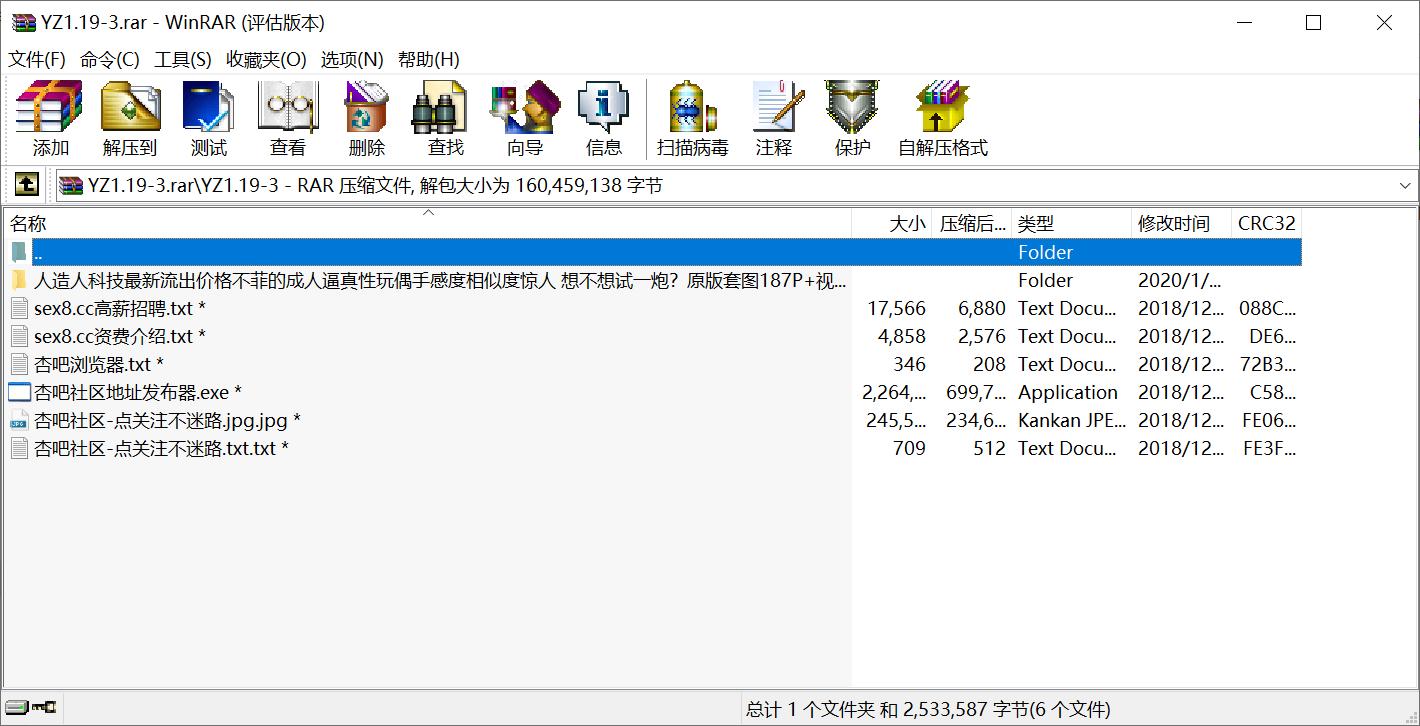Click the 2020/1/... modified date cell
1420x726 pixels.
coord(1180,280)
